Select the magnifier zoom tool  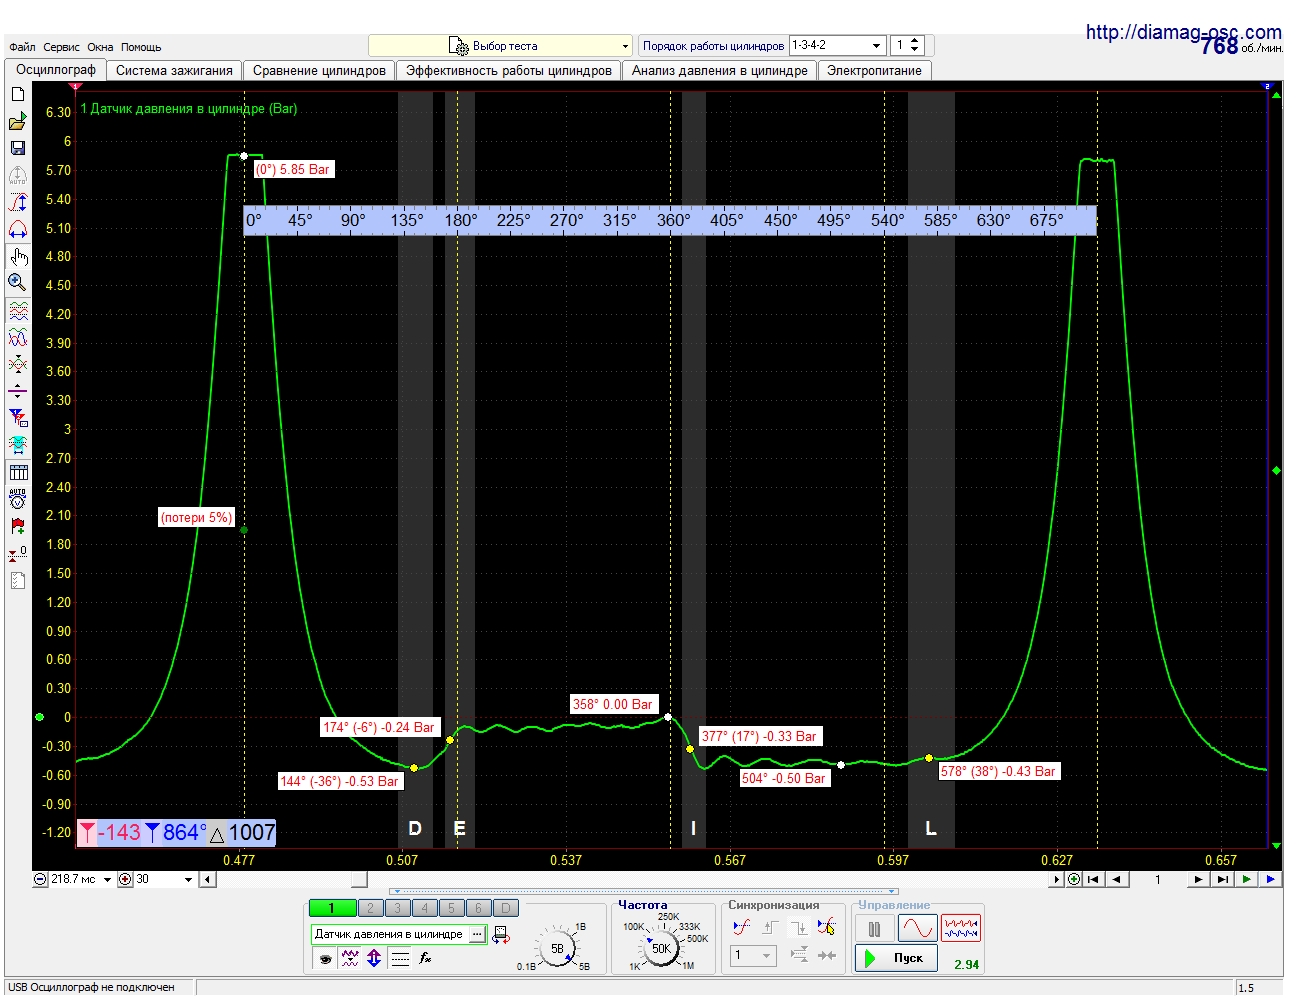[x=17, y=283]
